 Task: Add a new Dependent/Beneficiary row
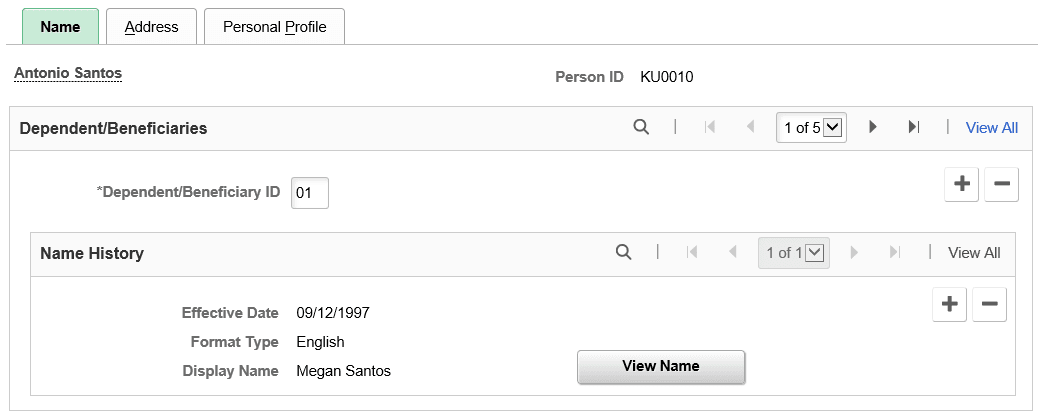(x=962, y=183)
